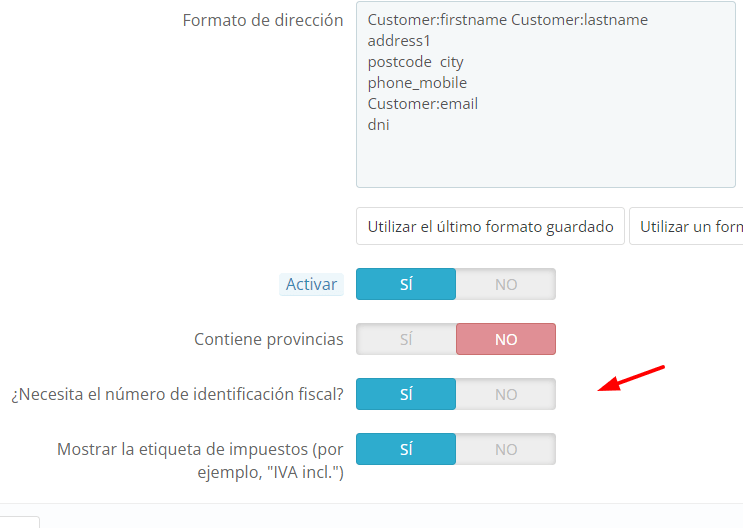The height and width of the screenshot is (528, 743).
Task: Click the address1 line in the format box
Action: pyautogui.click(x=399, y=41)
